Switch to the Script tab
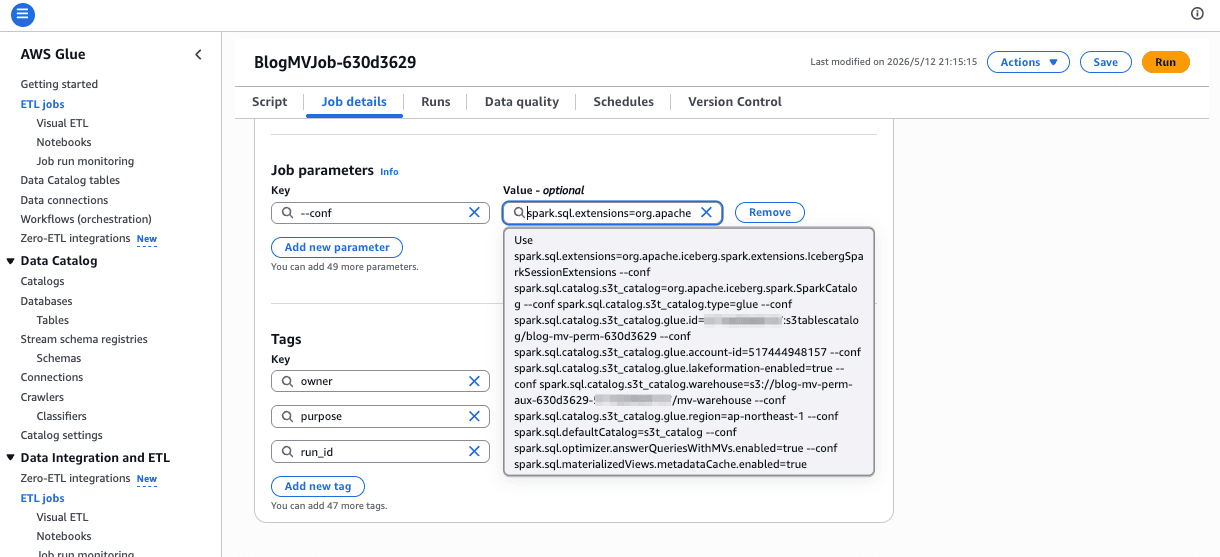This screenshot has width=1220, height=557. 269,101
